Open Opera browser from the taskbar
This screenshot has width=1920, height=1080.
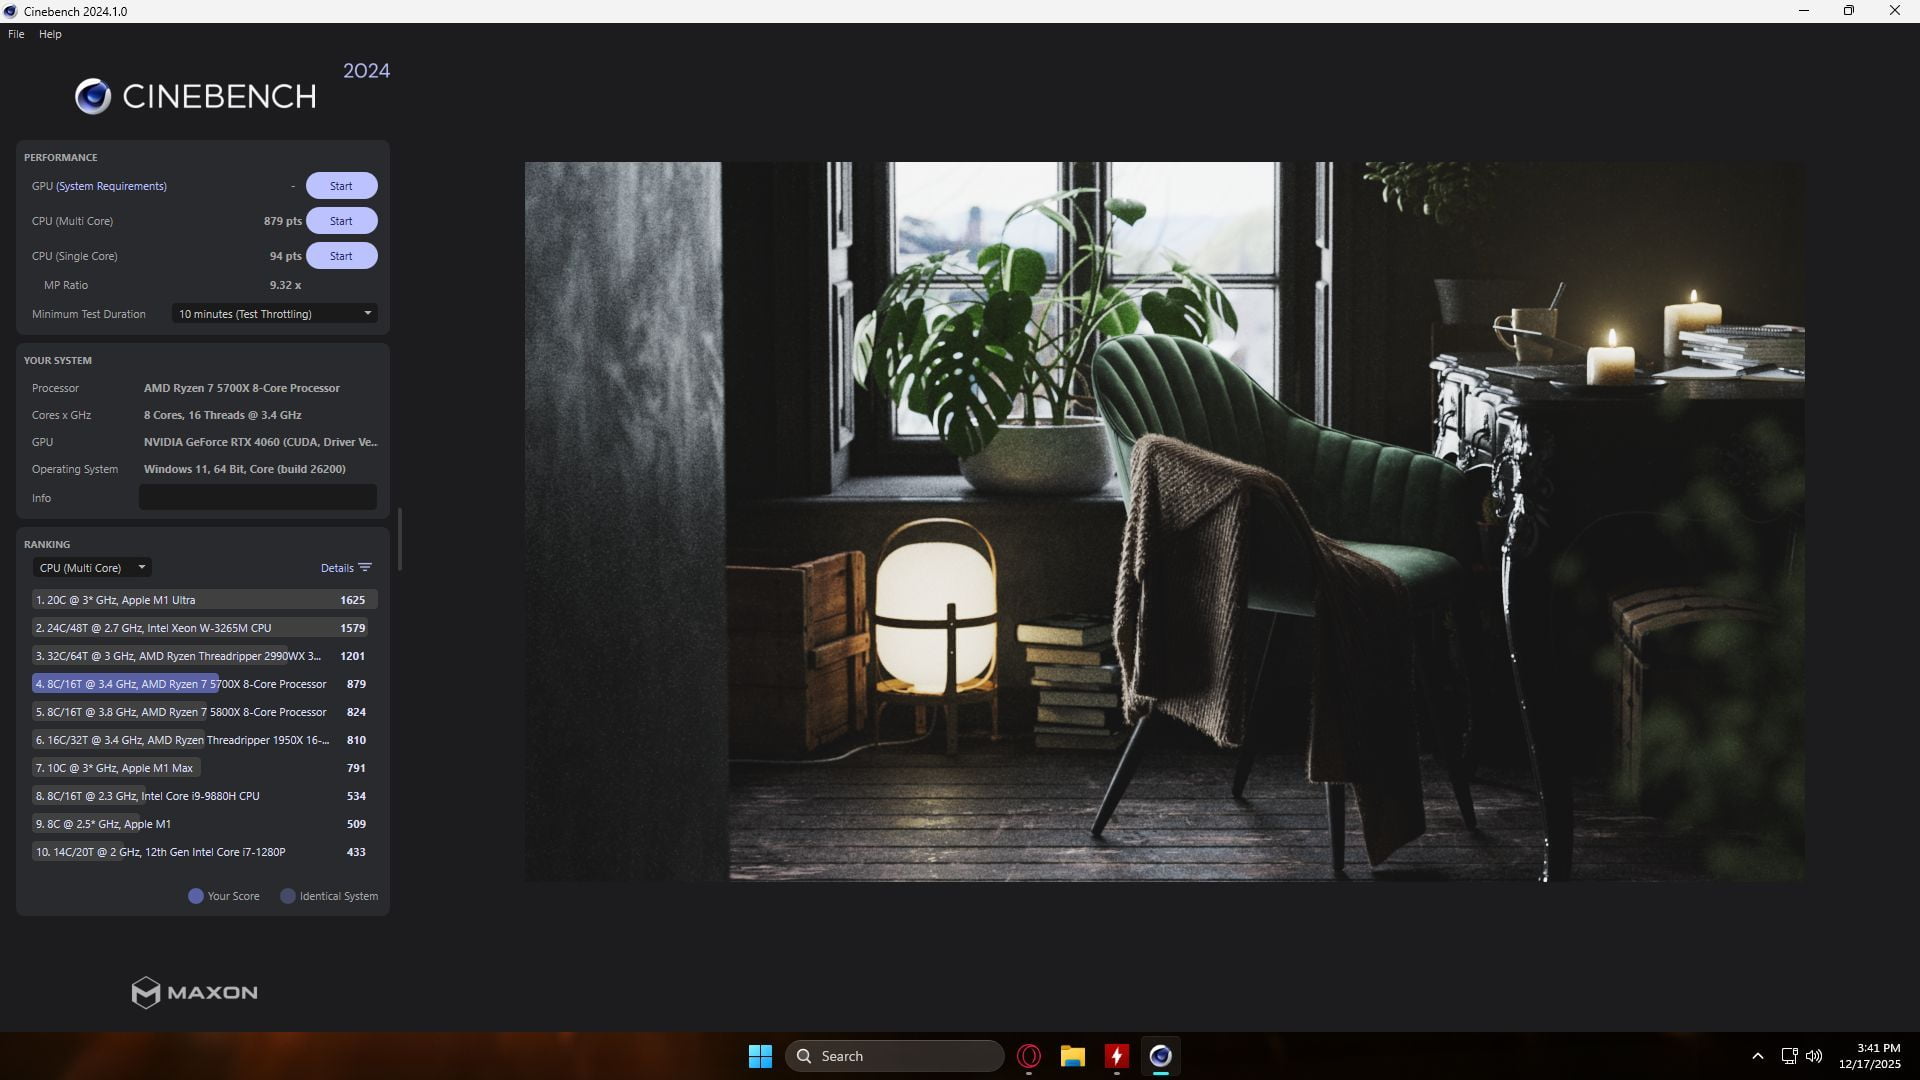tap(1029, 1056)
